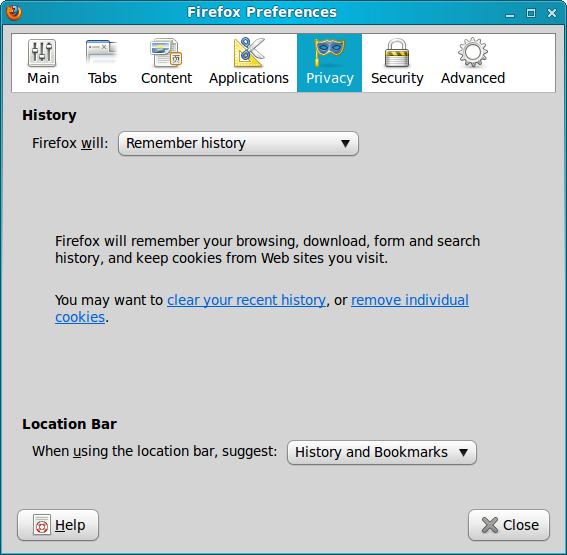This screenshot has height=555, width=567.
Task: Switch to the Advanced tab label
Action: coord(473,78)
